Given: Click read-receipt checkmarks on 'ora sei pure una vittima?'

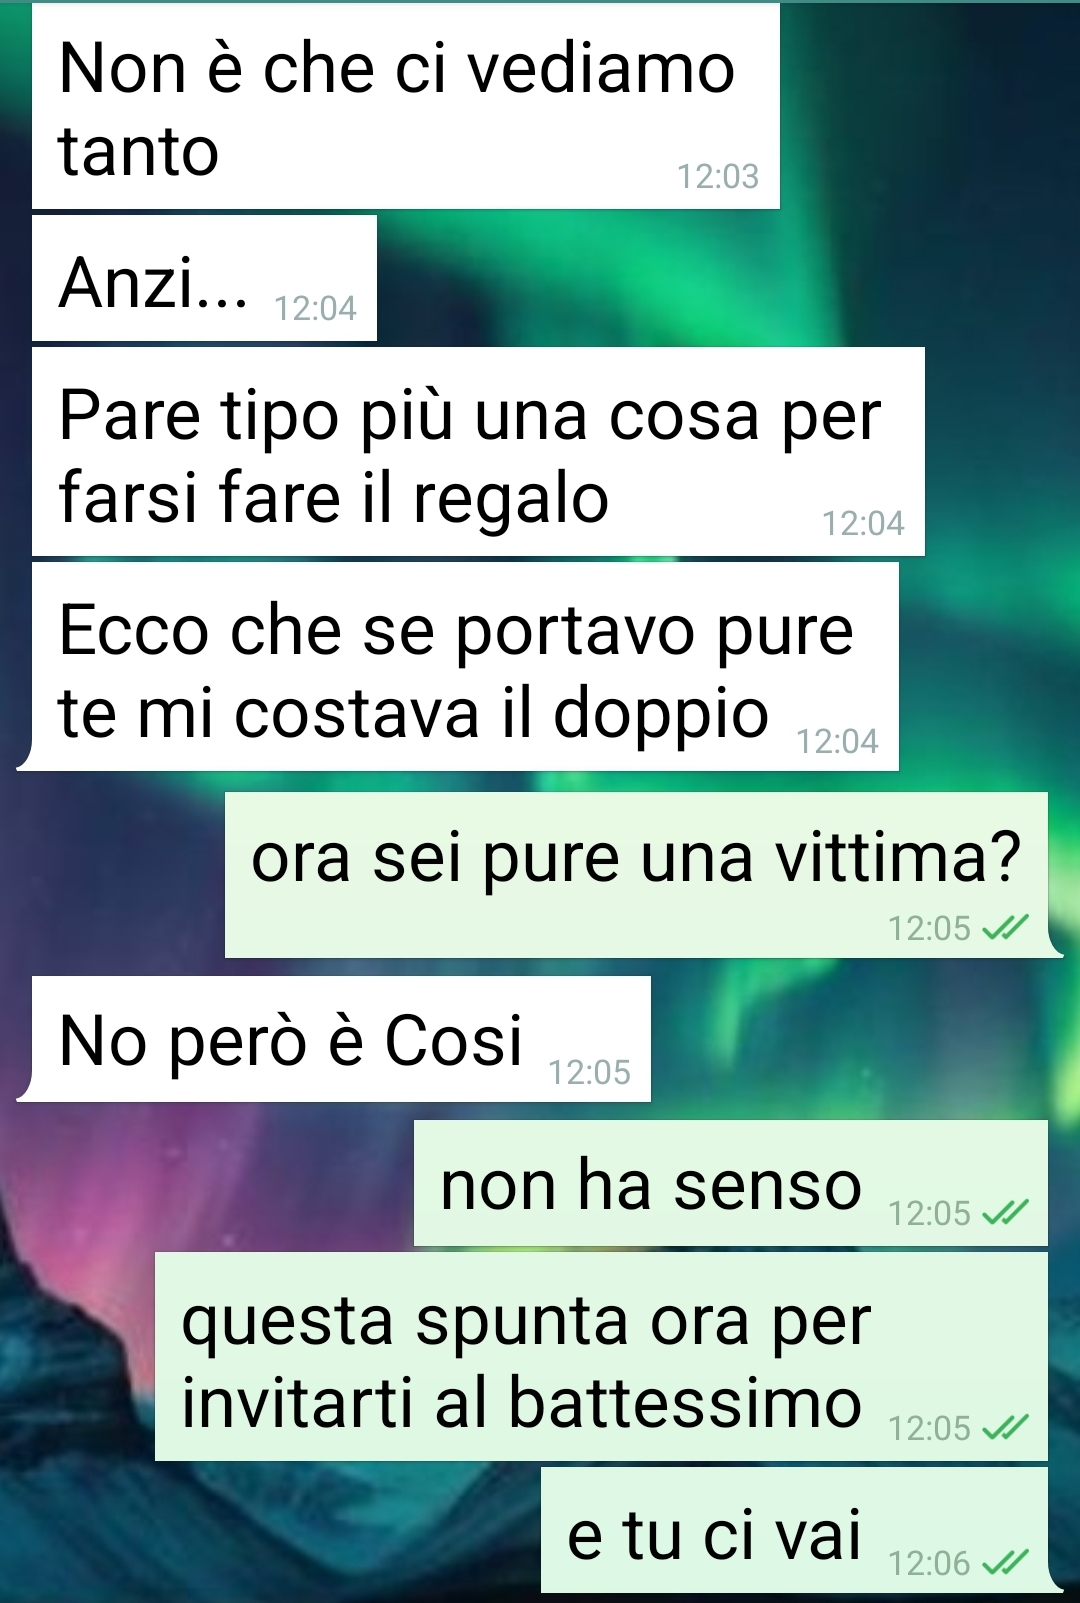Looking at the screenshot, I should [x=1004, y=929].
